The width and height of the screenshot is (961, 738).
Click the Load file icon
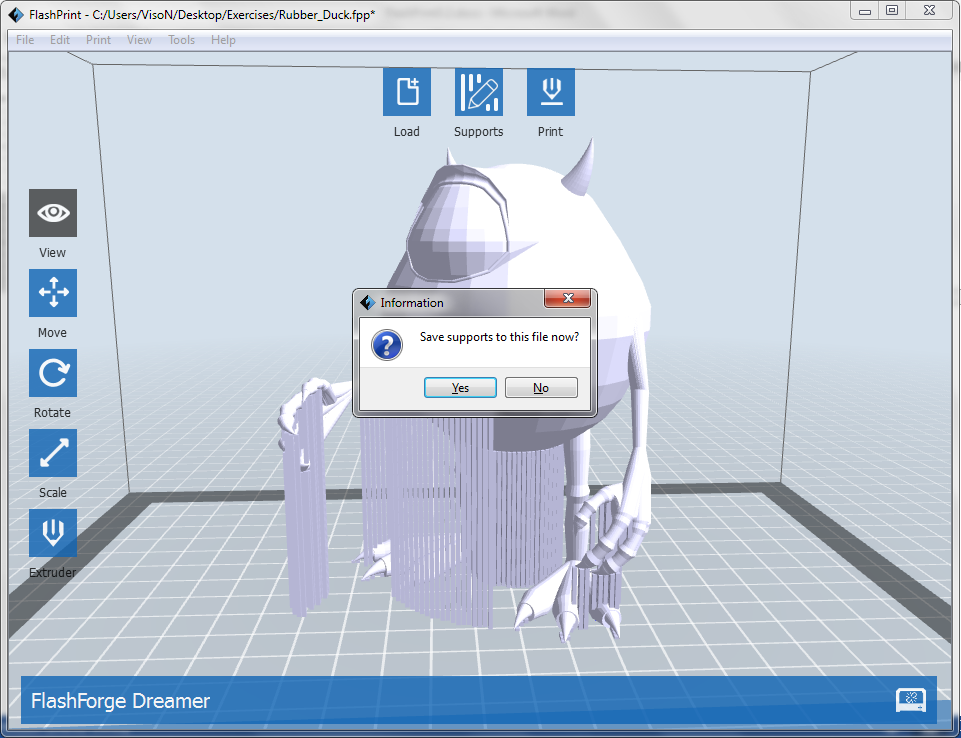407,92
